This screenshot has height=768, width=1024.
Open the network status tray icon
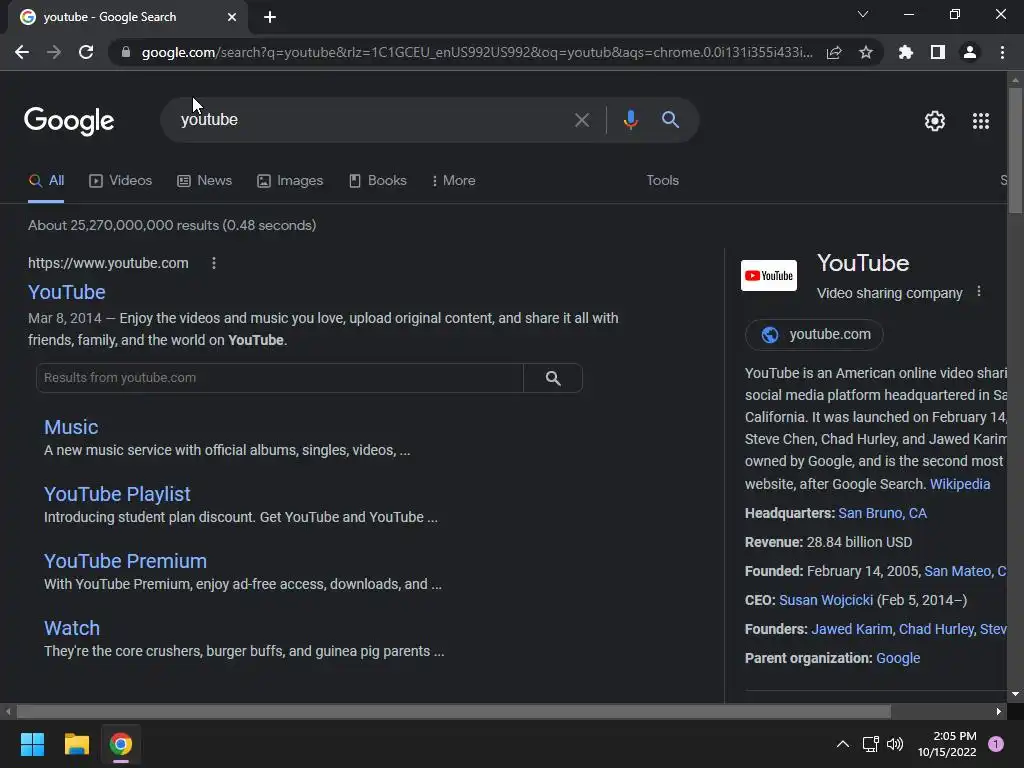point(870,744)
